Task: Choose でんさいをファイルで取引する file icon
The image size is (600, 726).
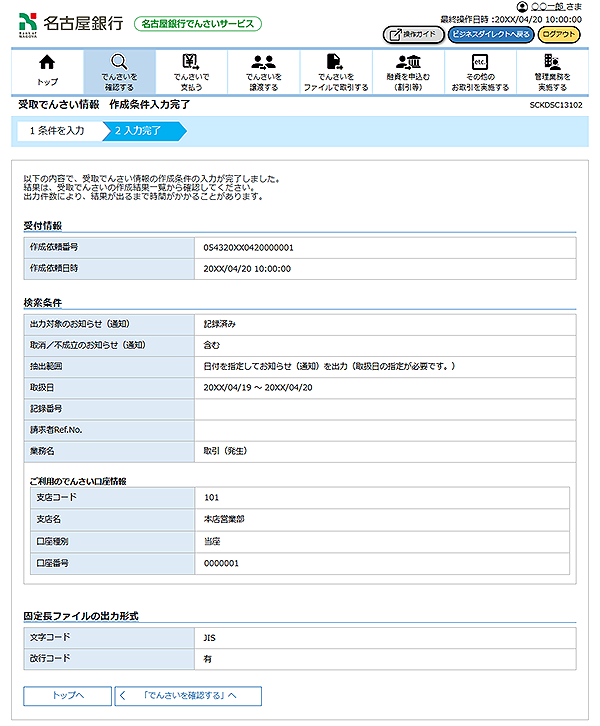Action: (336, 62)
